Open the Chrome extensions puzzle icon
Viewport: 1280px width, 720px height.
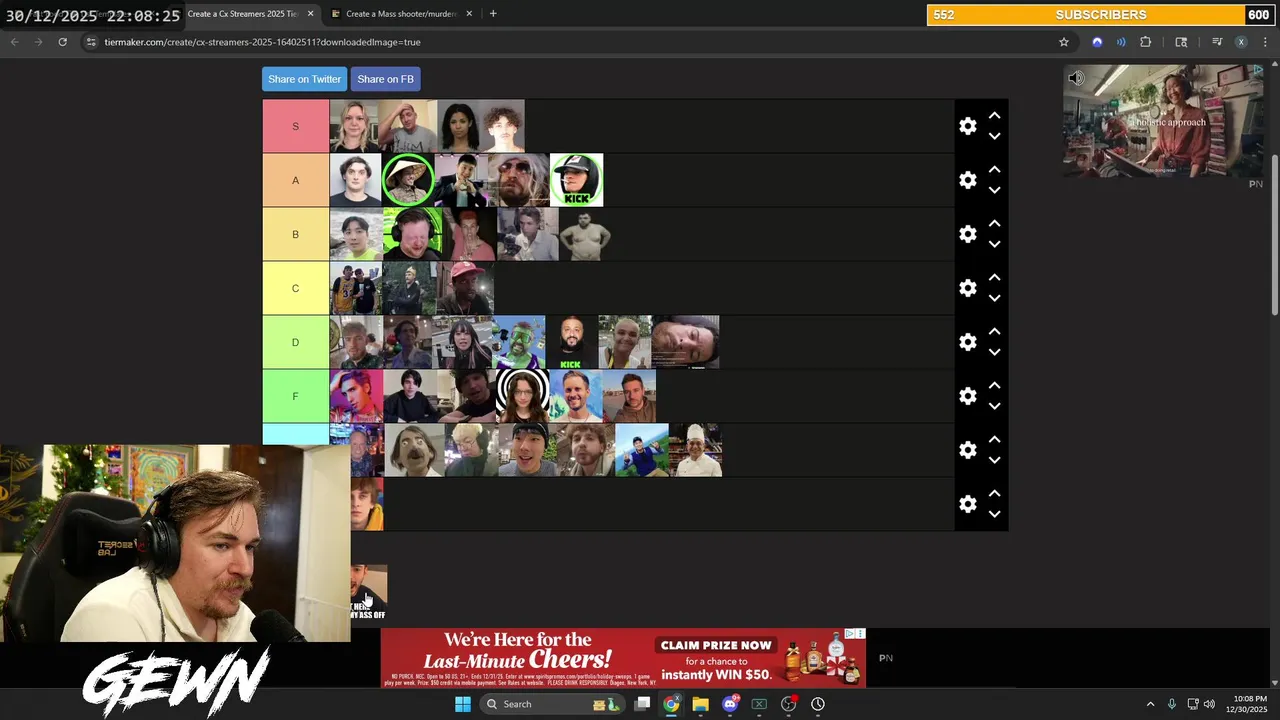pyautogui.click(x=1146, y=42)
